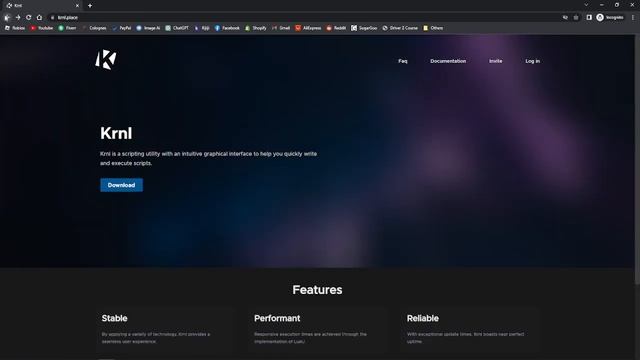The image size is (640, 360).
Task: Open the Documentation navigation link
Action: pyautogui.click(x=448, y=61)
